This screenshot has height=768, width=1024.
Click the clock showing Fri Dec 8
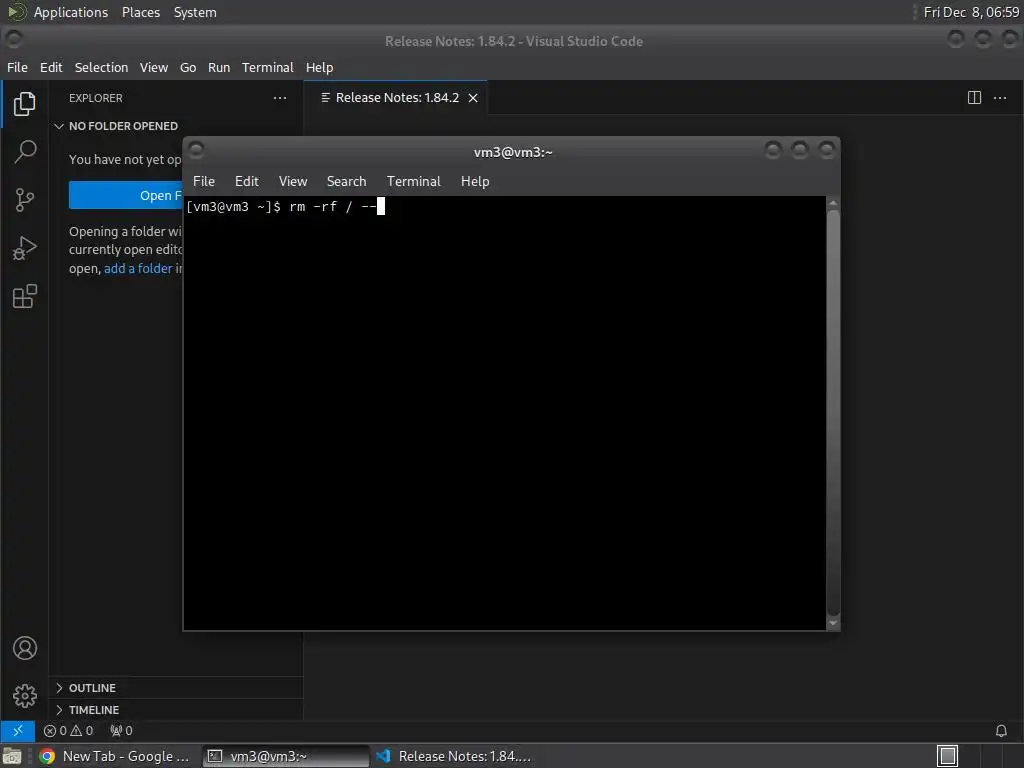click(x=971, y=12)
